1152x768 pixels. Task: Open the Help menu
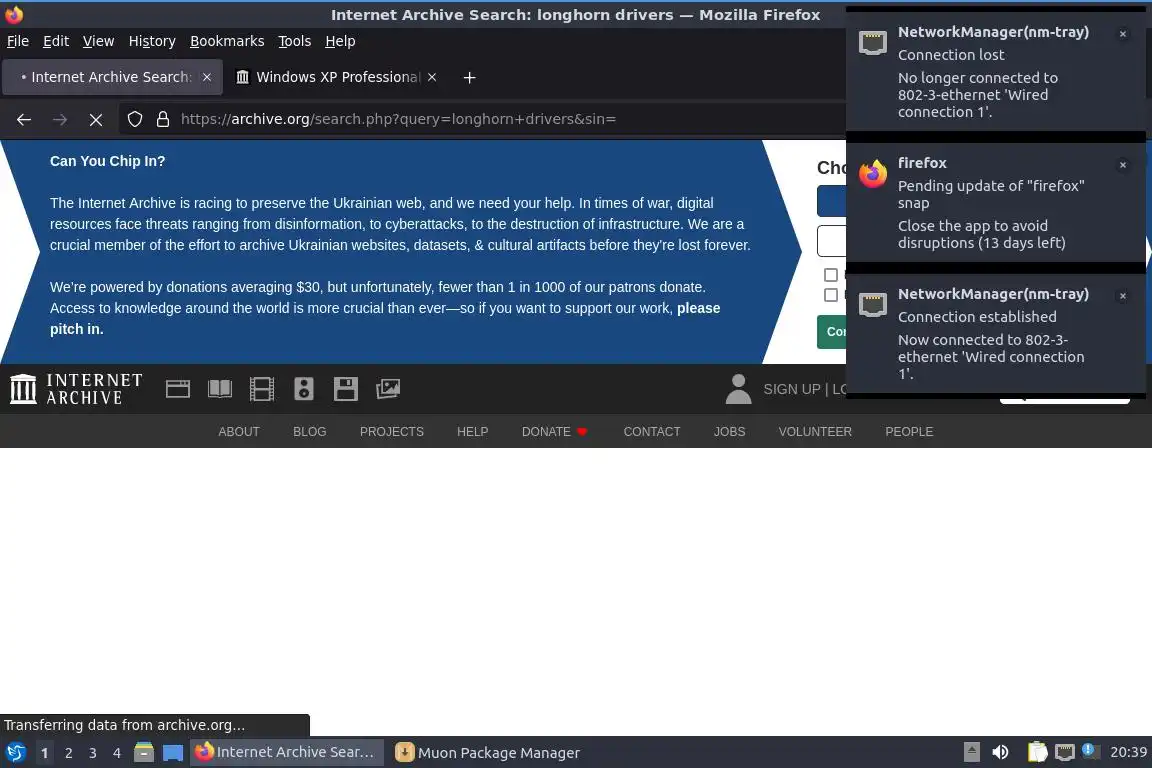point(340,41)
